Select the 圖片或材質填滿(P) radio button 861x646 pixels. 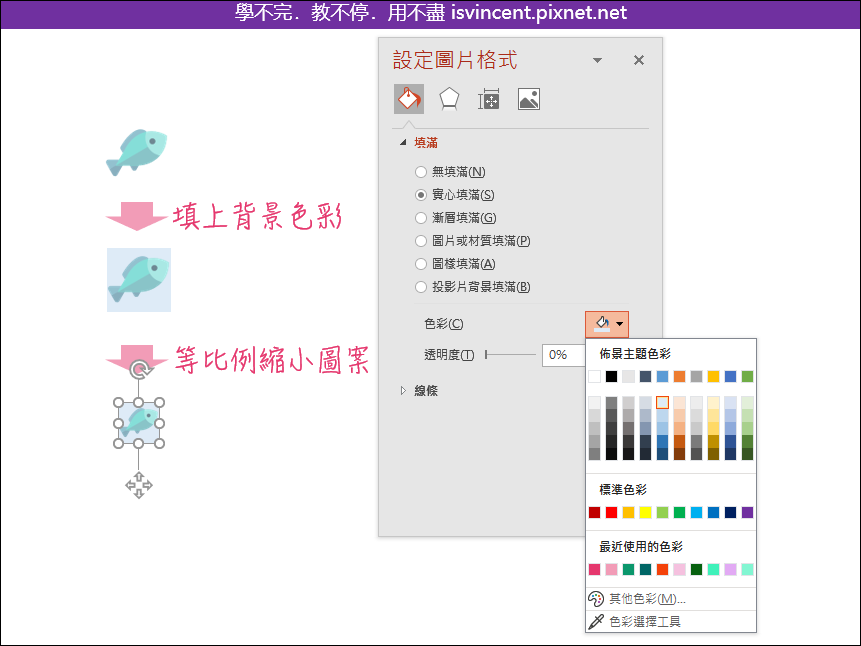click(x=421, y=241)
